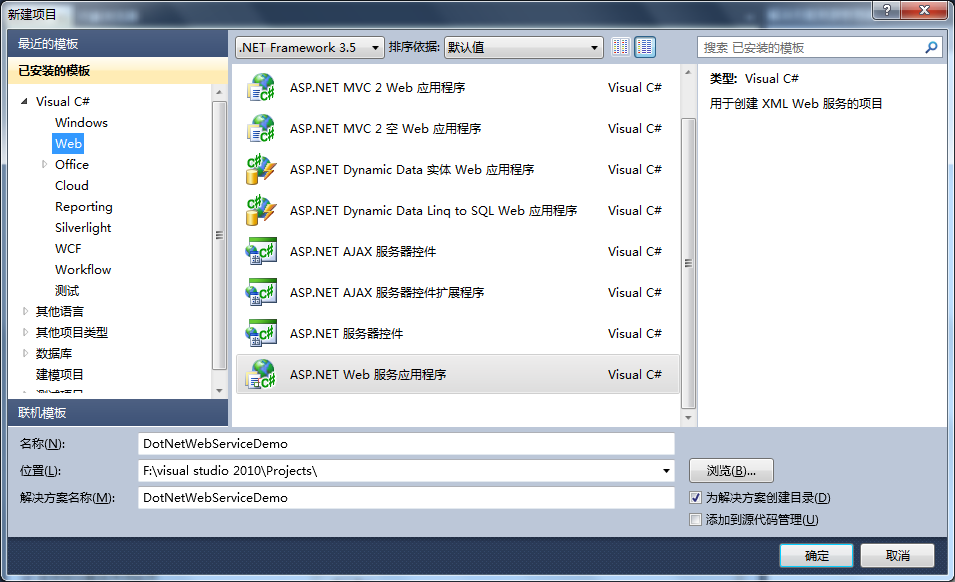The image size is (955, 582).
Task: Click the category tree scroll up arrow
Action: click(x=219, y=92)
